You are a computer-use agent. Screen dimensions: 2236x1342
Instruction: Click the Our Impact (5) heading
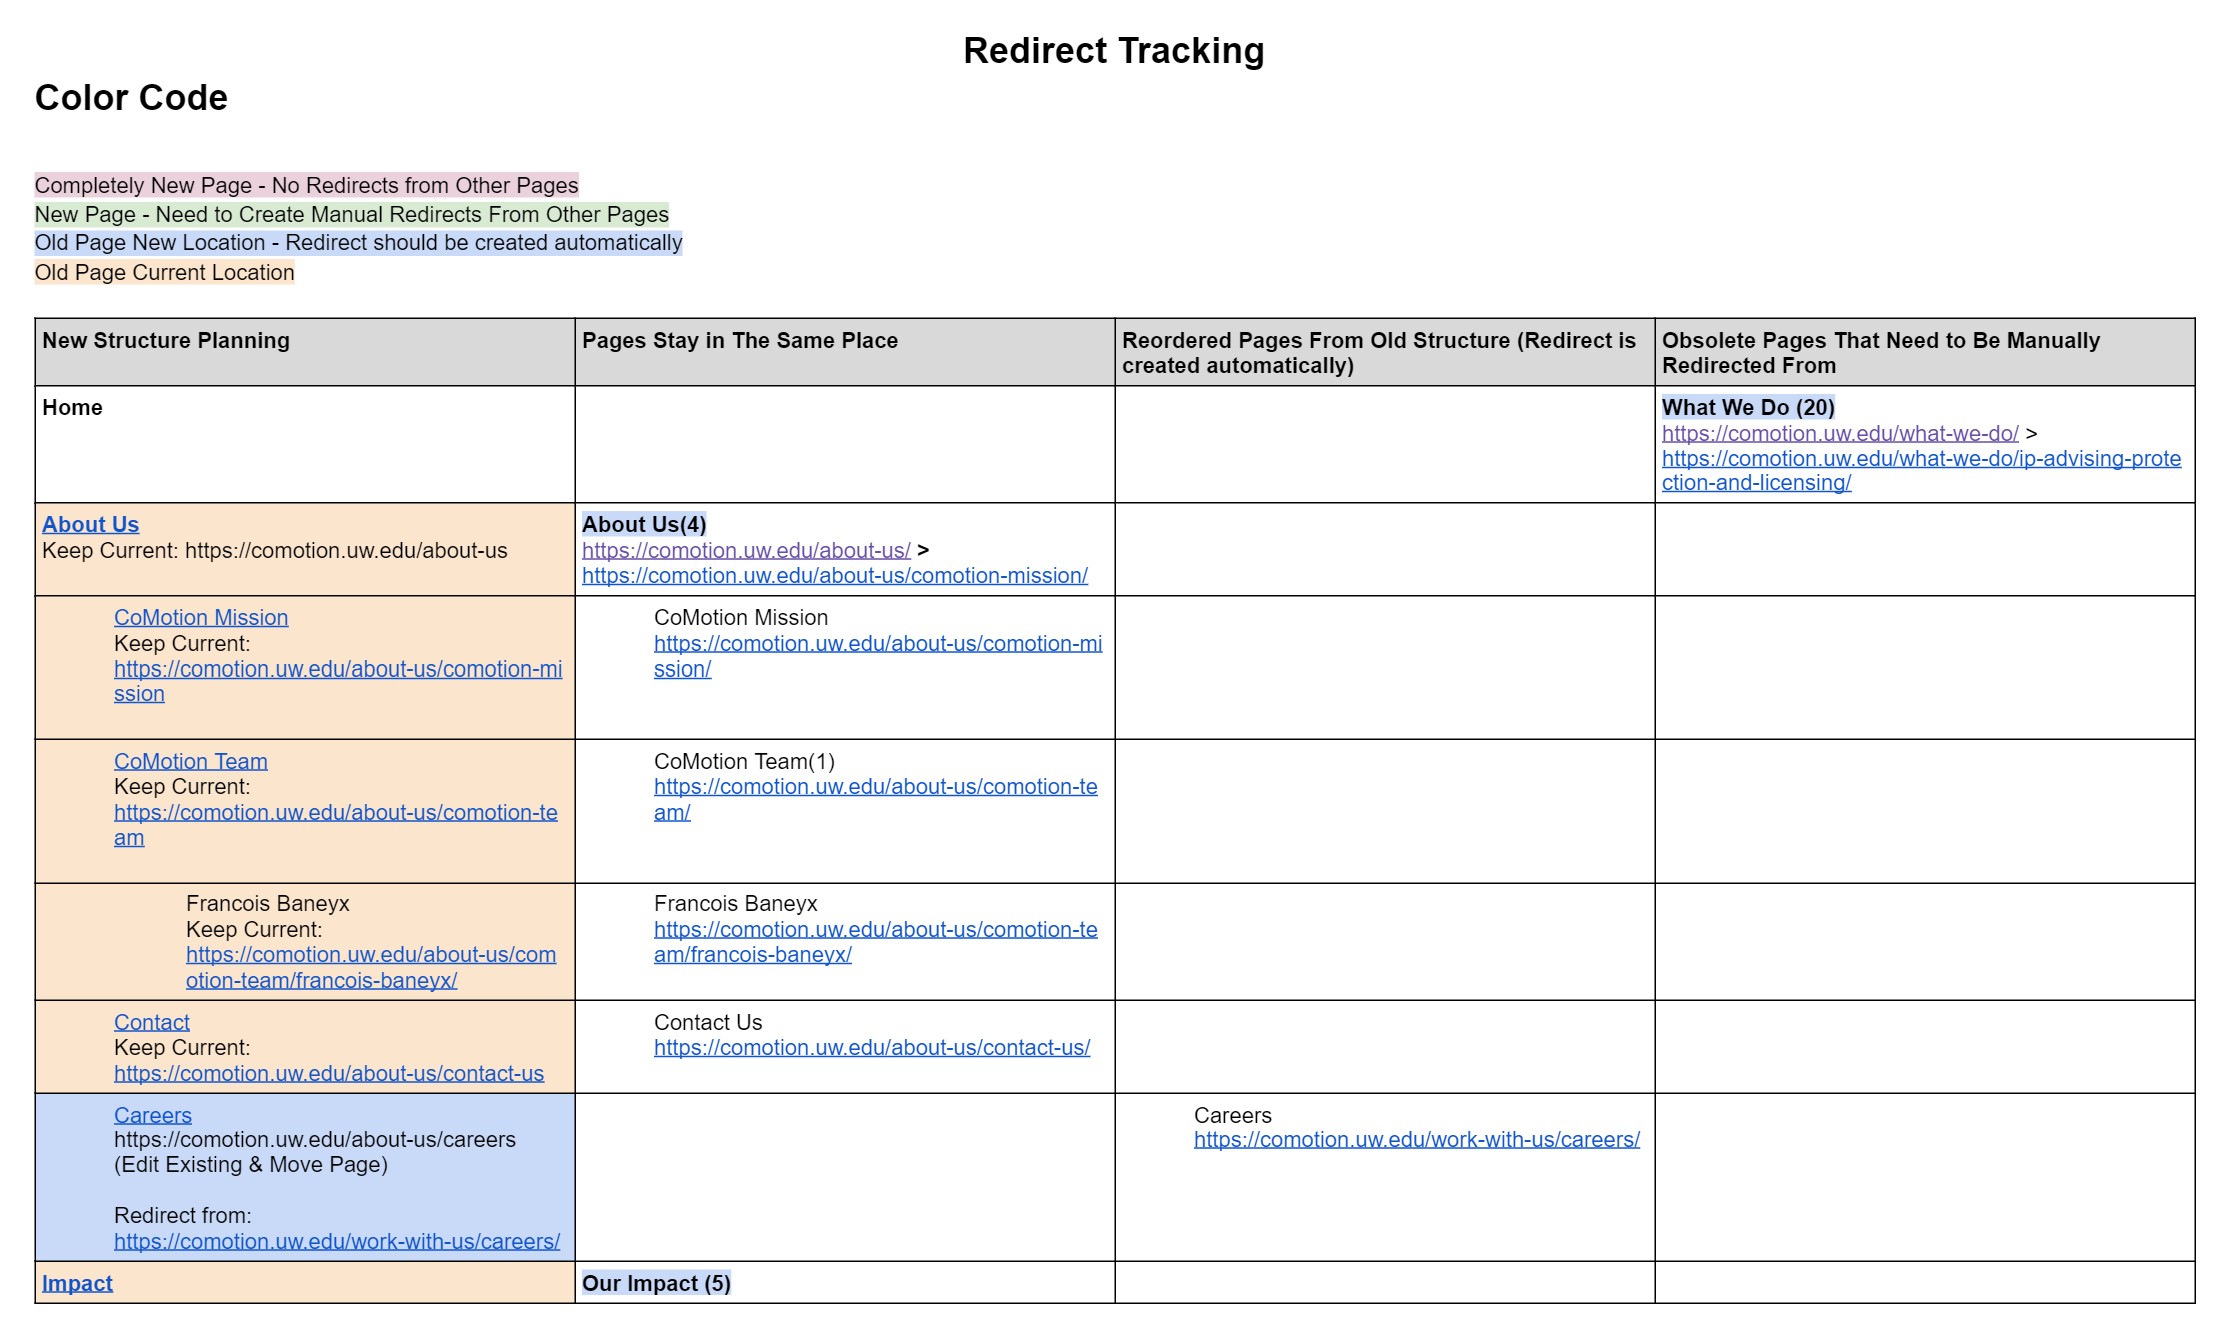(656, 1283)
